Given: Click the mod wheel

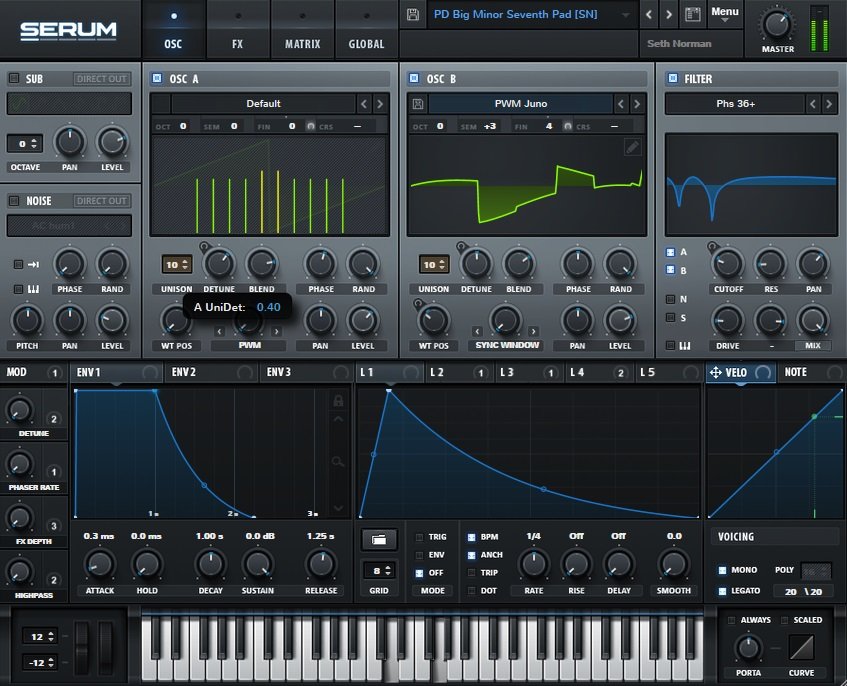Looking at the screenshot, I should coord(105,646).
